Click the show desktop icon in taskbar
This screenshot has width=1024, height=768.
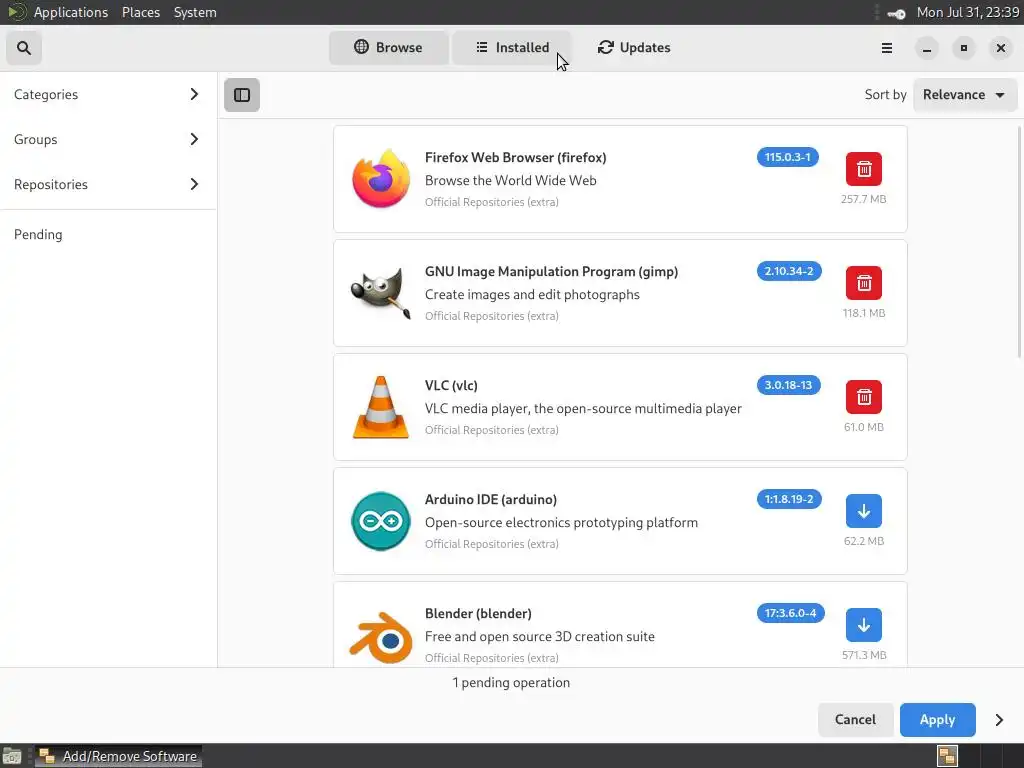[12, 756]
